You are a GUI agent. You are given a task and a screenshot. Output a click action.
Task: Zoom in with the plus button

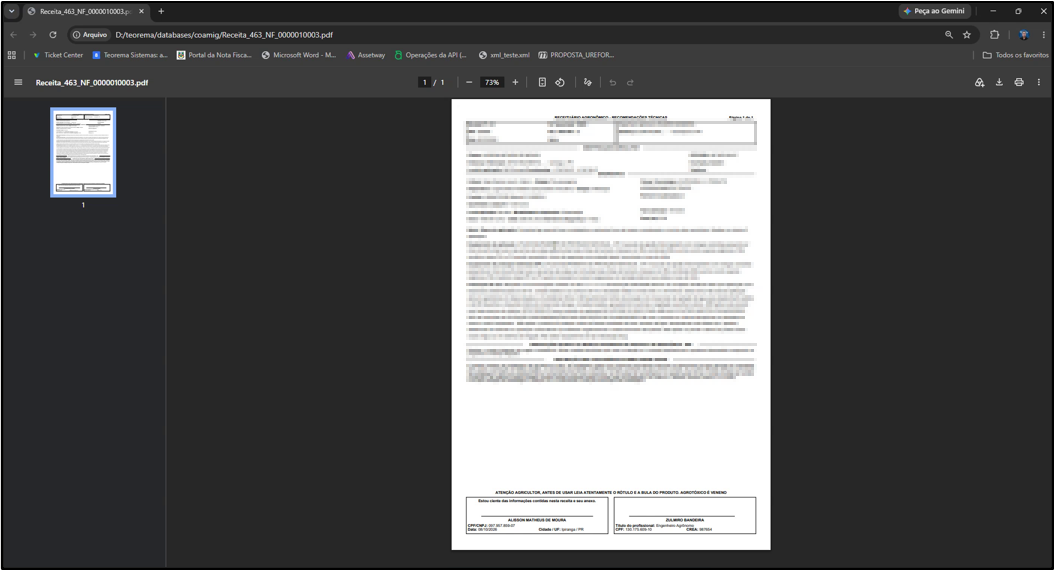pyautogui.click(x=515, y=83)
